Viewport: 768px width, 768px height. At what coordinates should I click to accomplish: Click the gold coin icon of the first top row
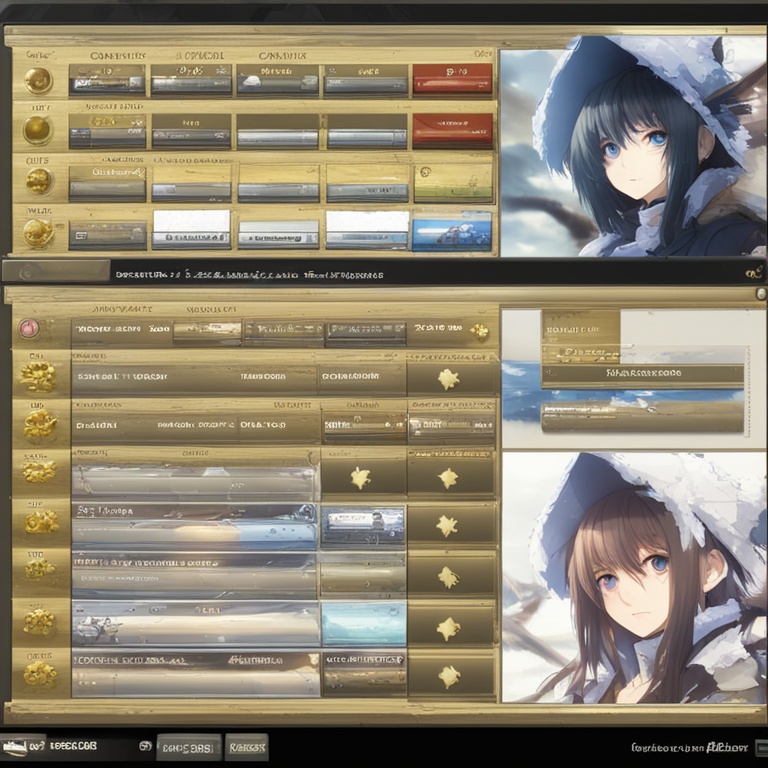(x=38, y=81)
